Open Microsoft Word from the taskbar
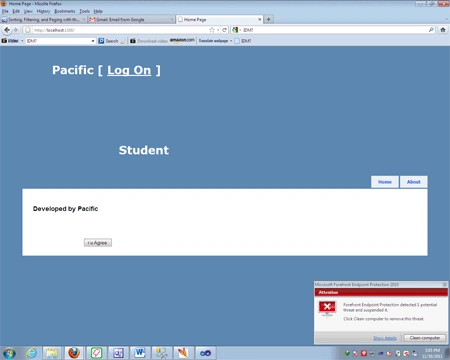450x360 pixels. (x=140, y=353)
